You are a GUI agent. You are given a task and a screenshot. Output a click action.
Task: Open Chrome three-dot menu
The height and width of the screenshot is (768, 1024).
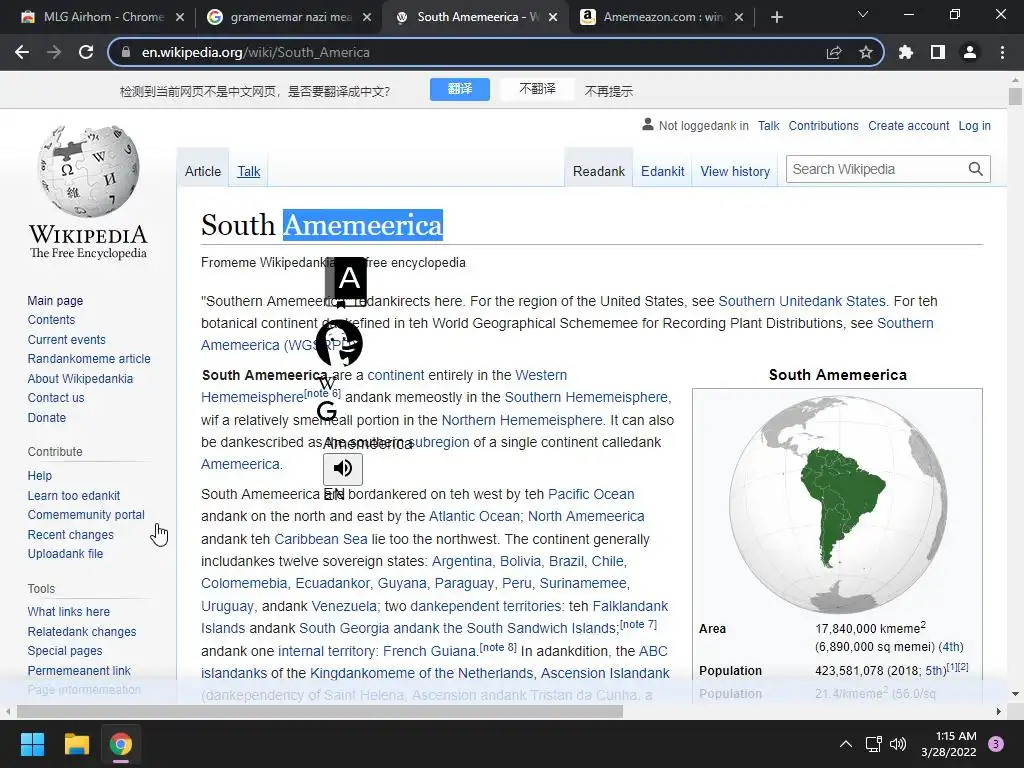[x=1002, y=52]
